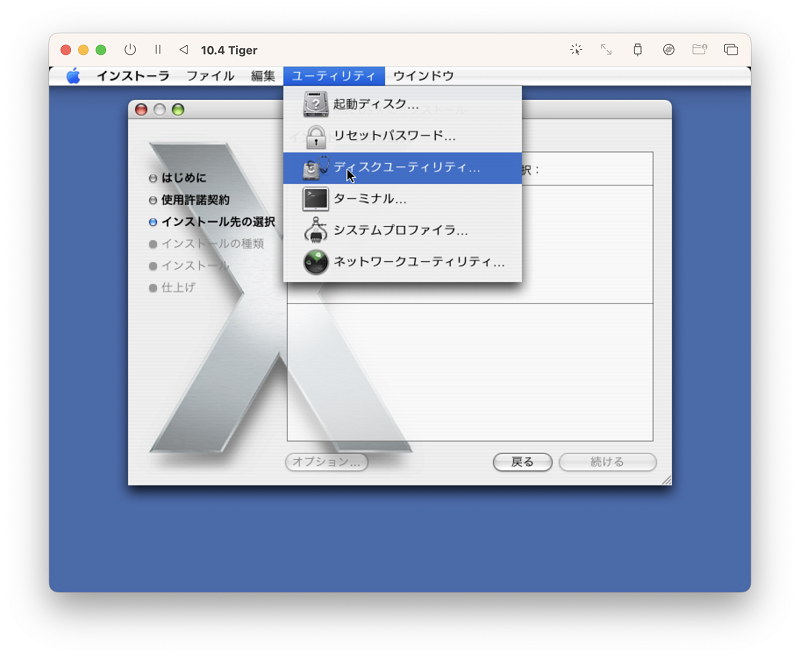Click the spinner activity icon in the VM toolbar

click(x=576, y=49)
